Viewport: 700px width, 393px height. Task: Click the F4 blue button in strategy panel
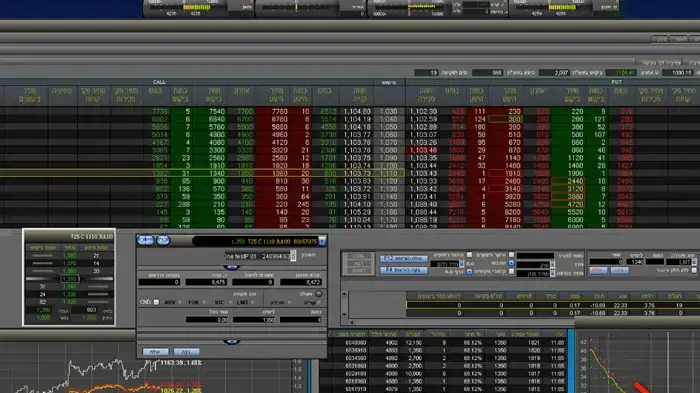404,270
